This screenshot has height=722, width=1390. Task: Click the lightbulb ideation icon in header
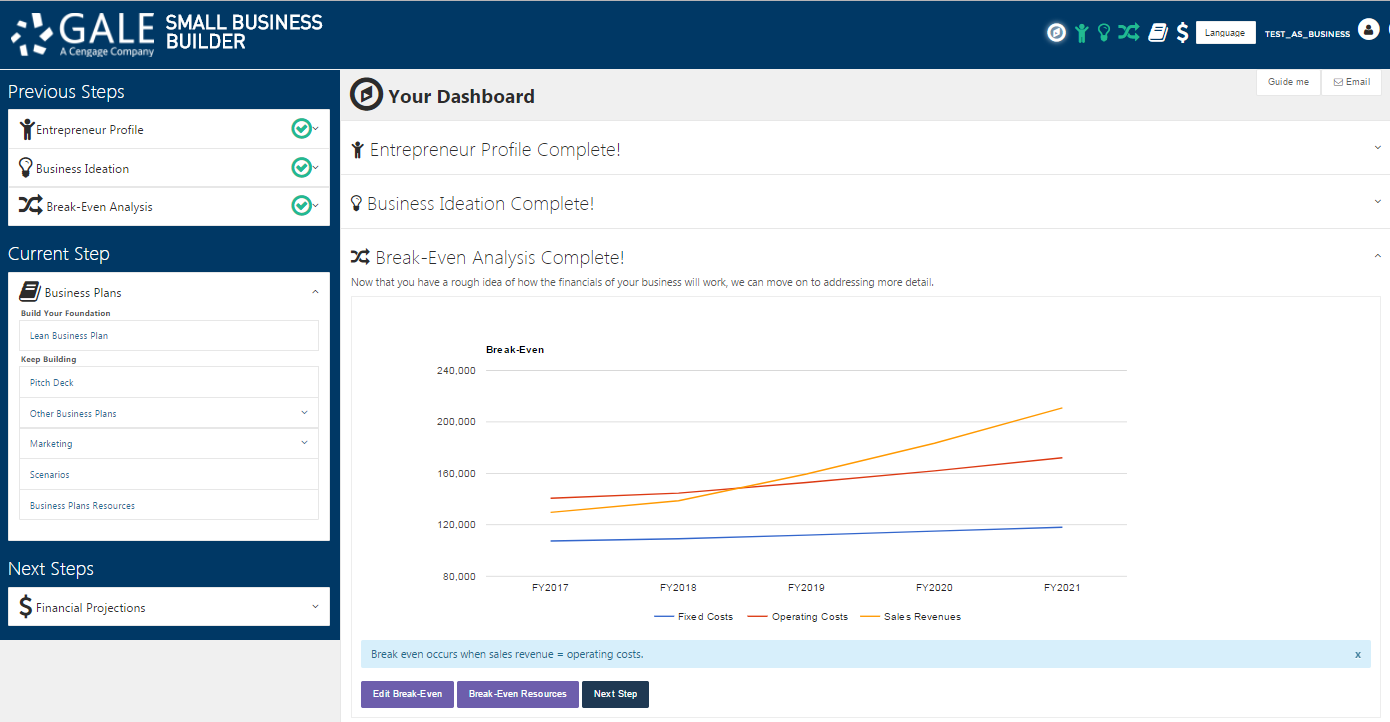coord(1103,33)
